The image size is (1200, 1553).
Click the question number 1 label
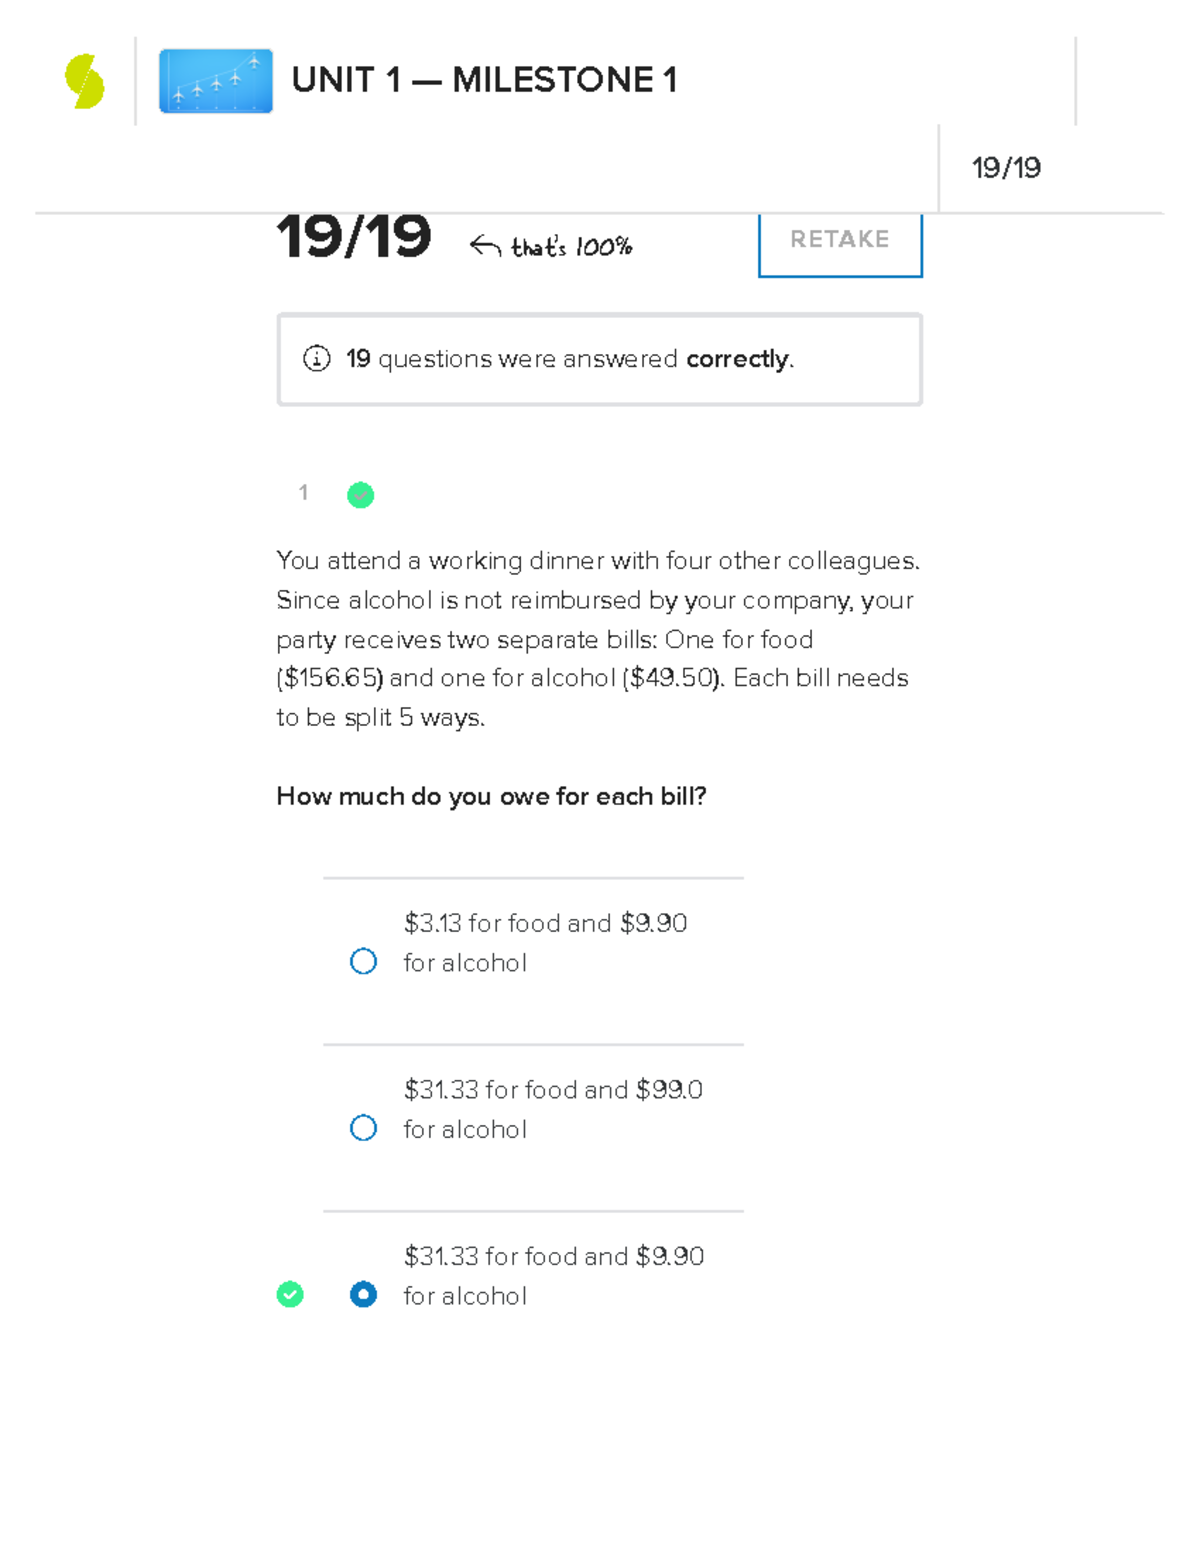[303, 493]
